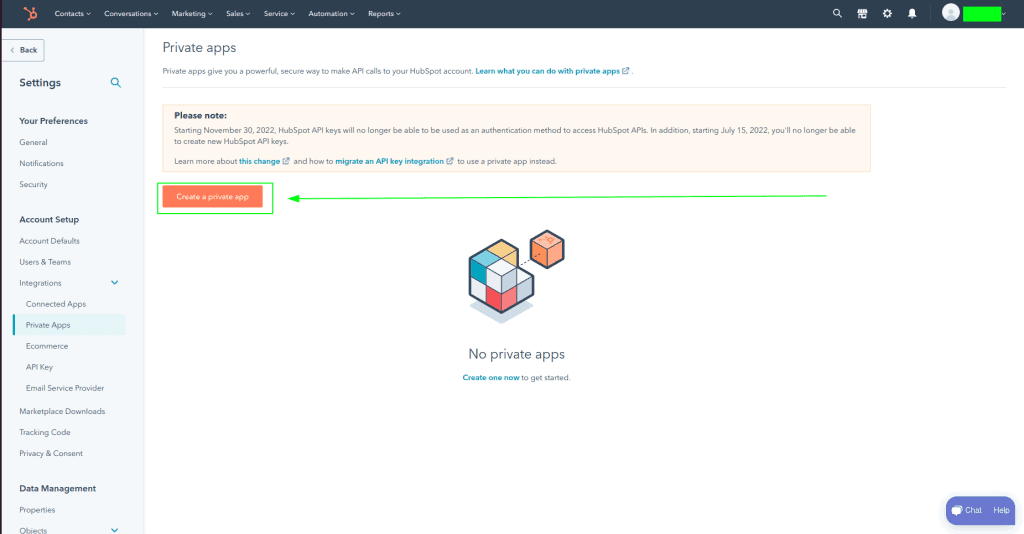Click the 'No private apps' heading
The image size is (1024, 534).
(517, 354)
